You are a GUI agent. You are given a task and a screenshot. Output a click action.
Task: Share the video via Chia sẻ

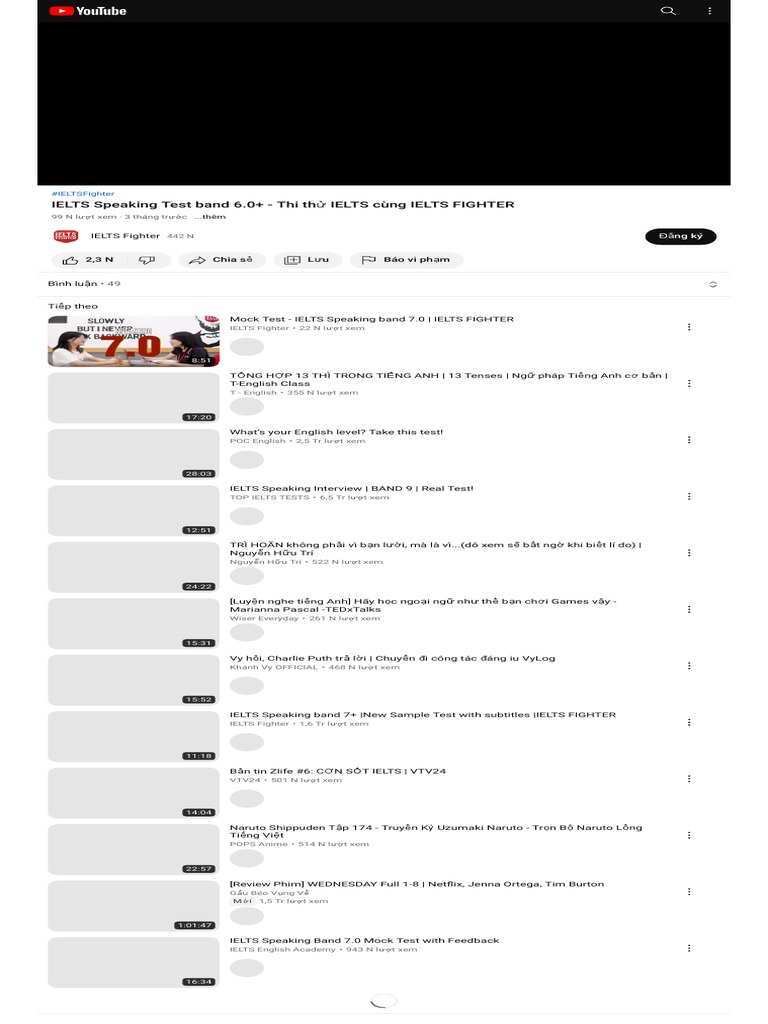pos(222,260)
